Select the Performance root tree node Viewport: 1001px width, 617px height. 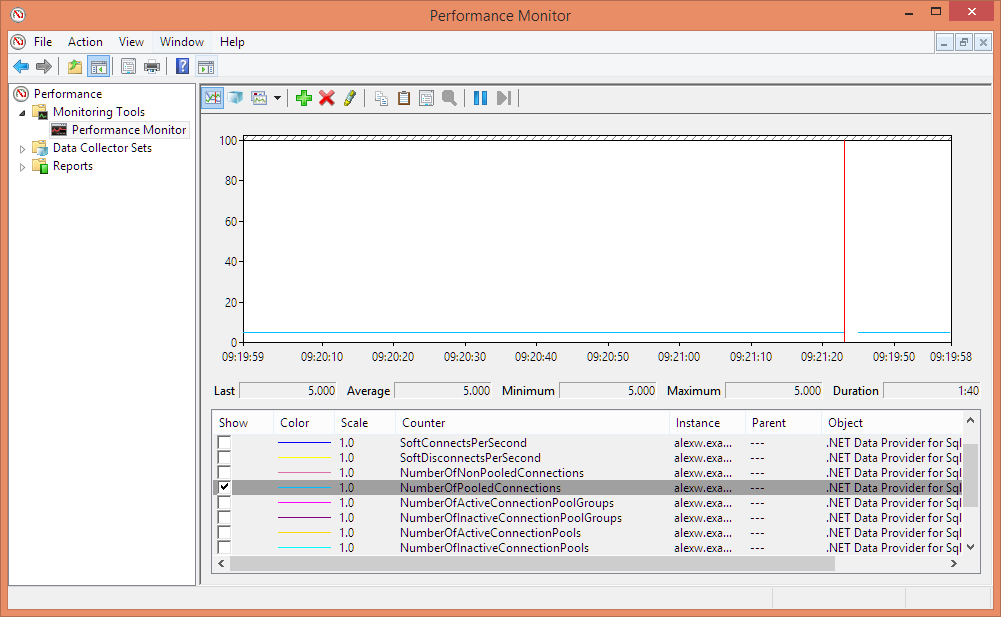click(68, 94)
